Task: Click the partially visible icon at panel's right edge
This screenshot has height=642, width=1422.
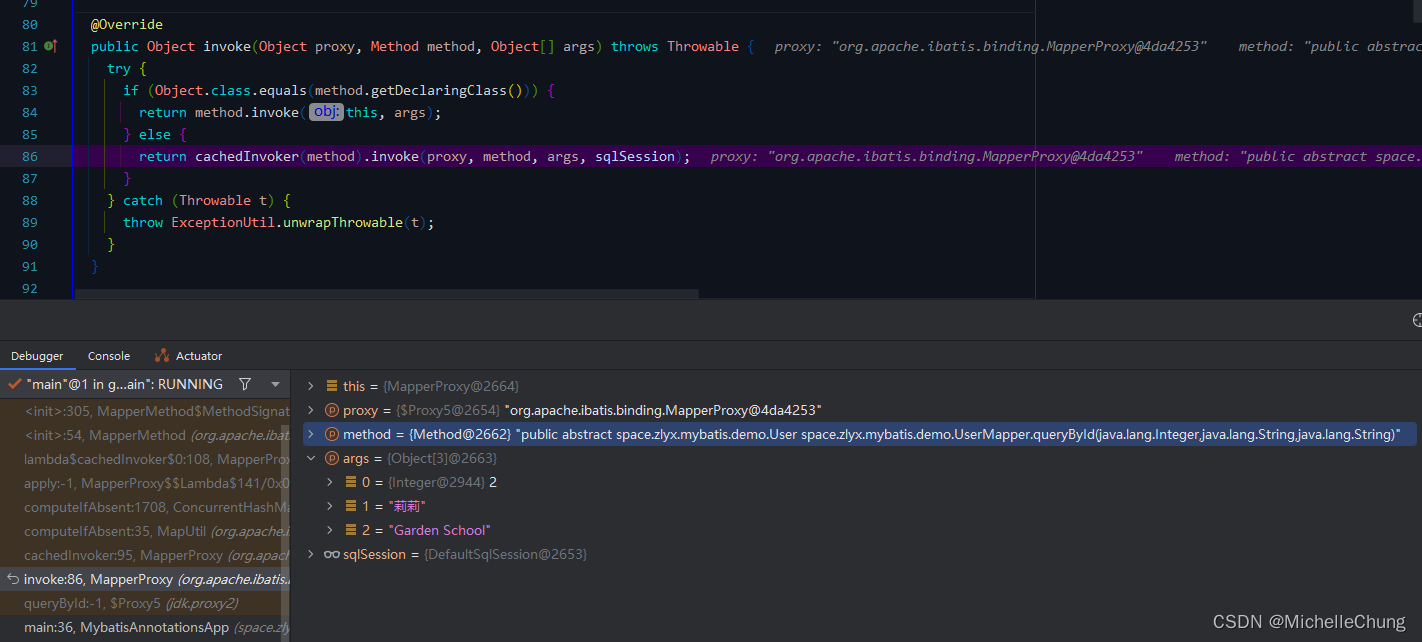Action: [1417, 320]
